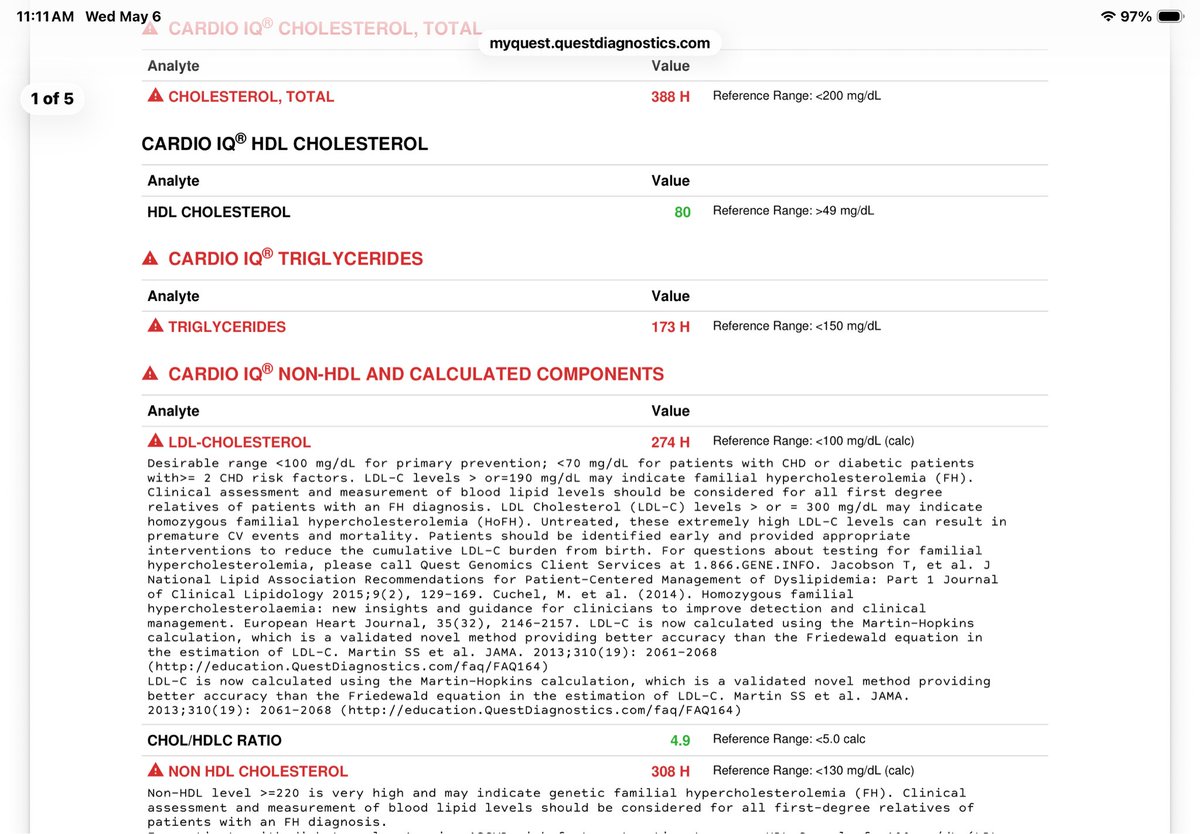Select the ratio value '4.9'

pyautogui.click(x=680, y=741)
